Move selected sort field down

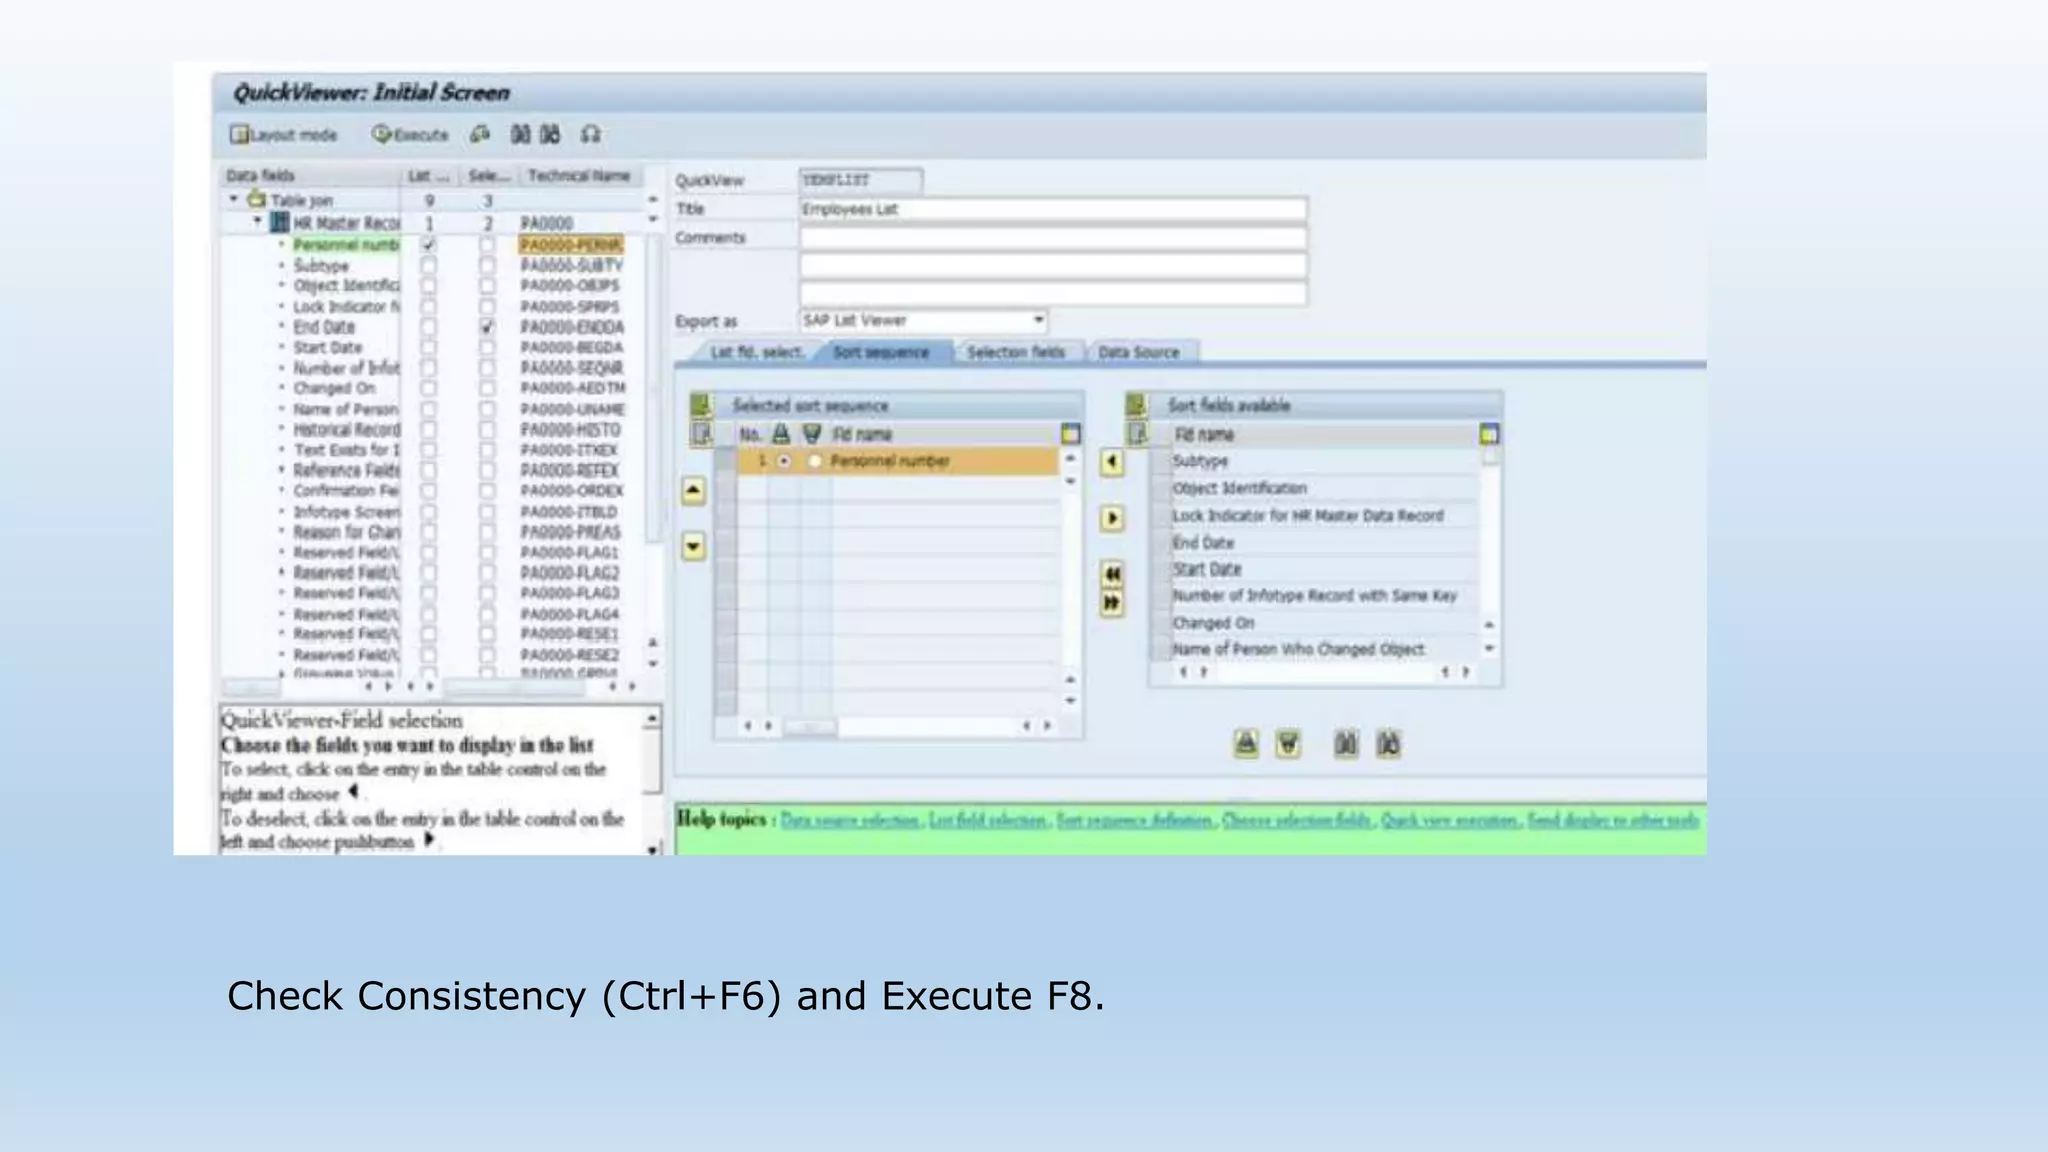coord(694,547)
